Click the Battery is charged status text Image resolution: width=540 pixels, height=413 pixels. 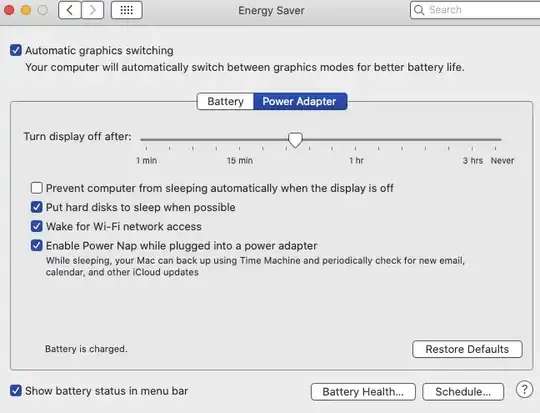tap(86, 349)
